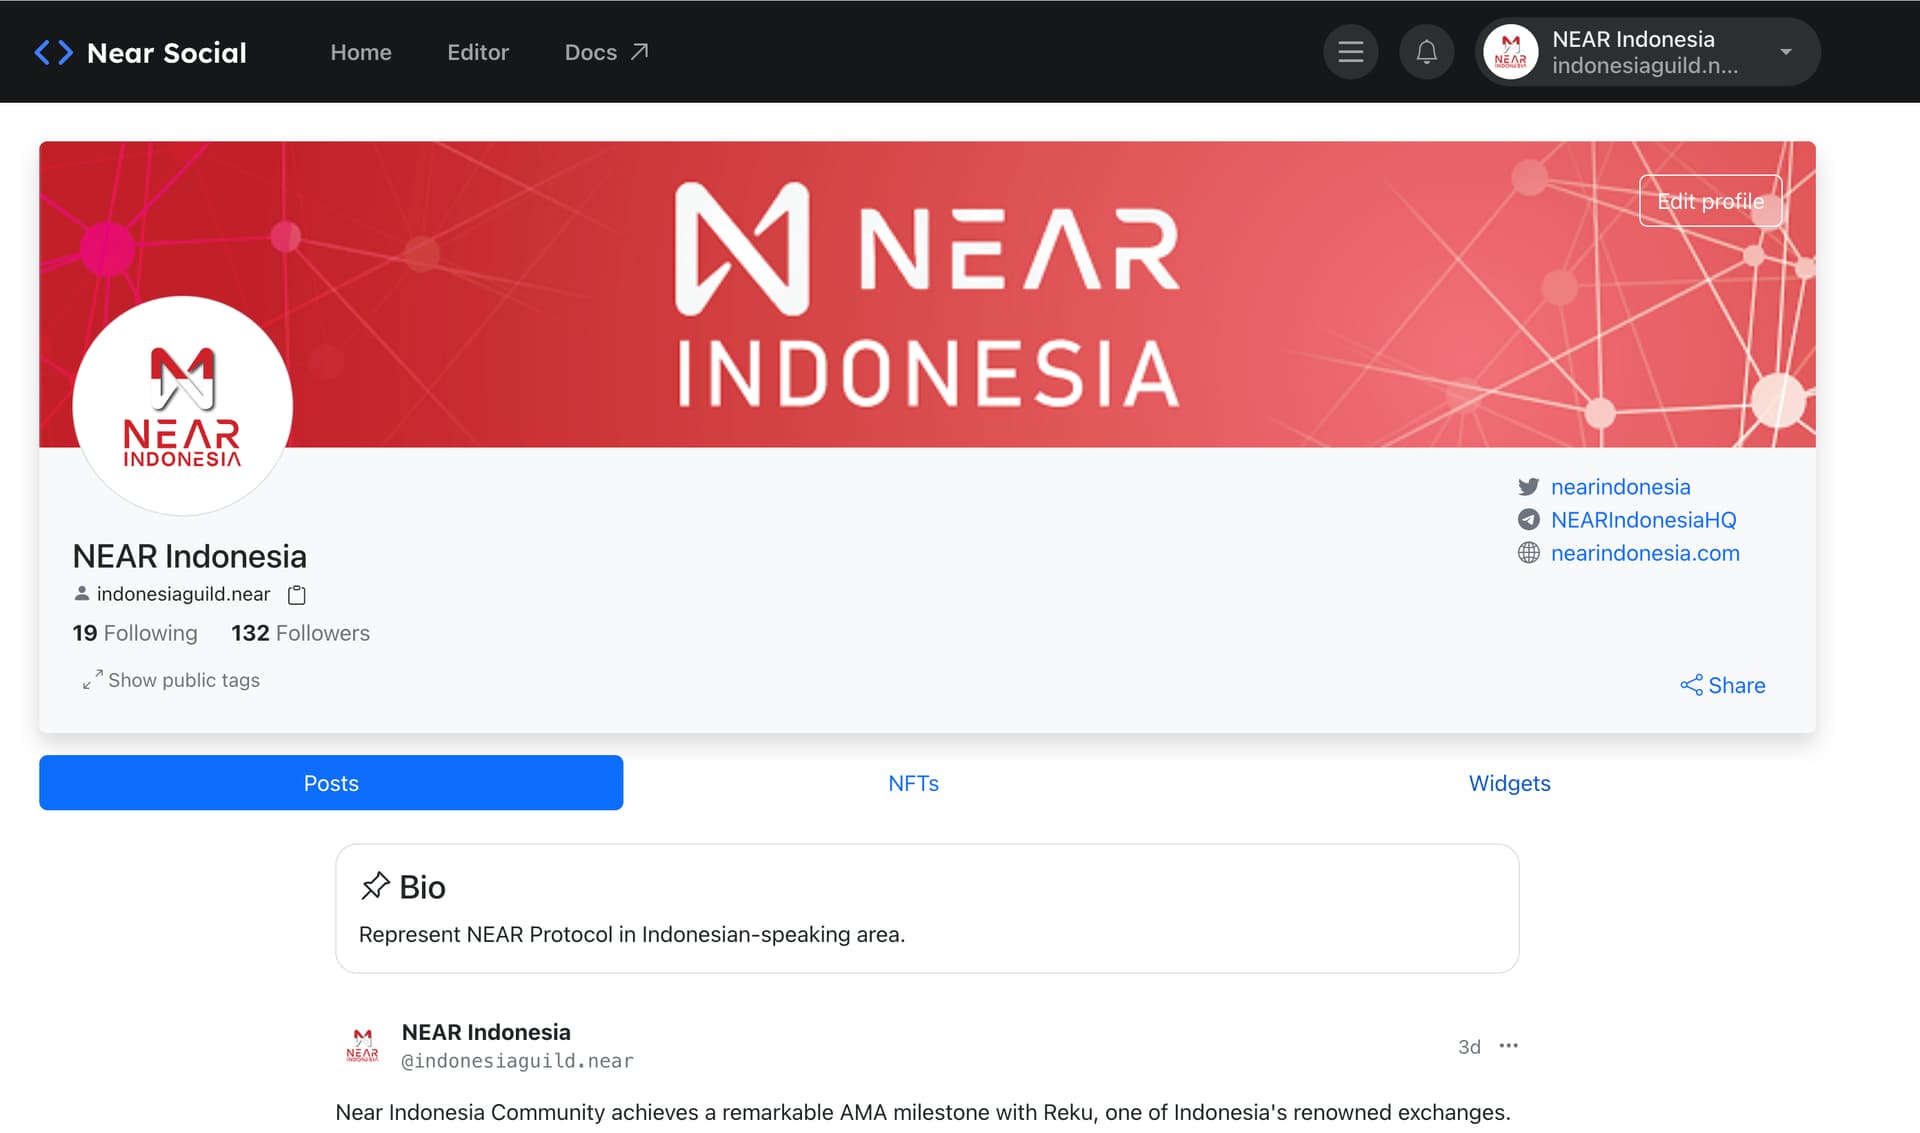Copy account ID with the clipboard icon
Image resolution: width=1920 pixels, height=1133 pixels.
(x=297, y=595)
